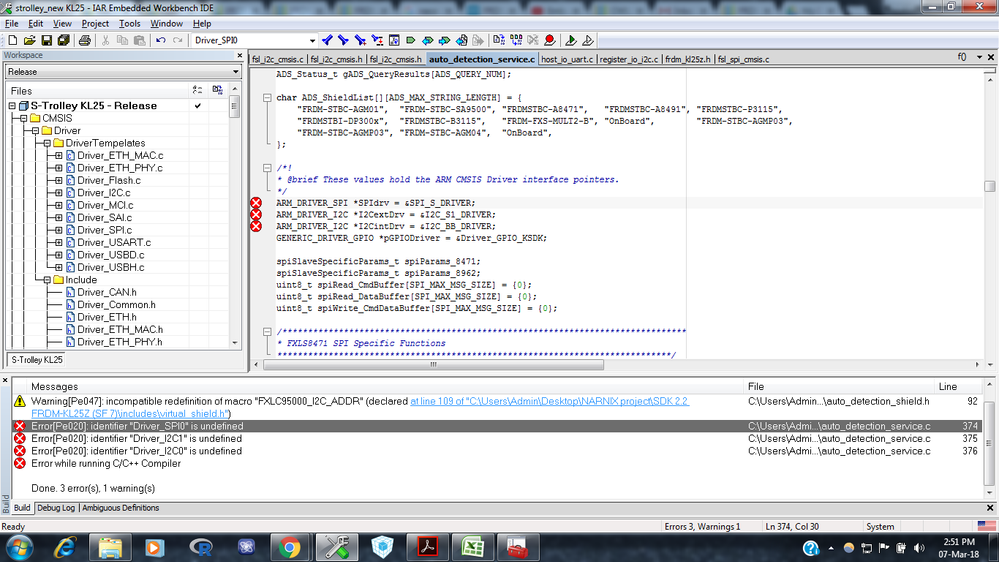Expand the Driver_ETH_MAC.c node

tap(59, 155)
